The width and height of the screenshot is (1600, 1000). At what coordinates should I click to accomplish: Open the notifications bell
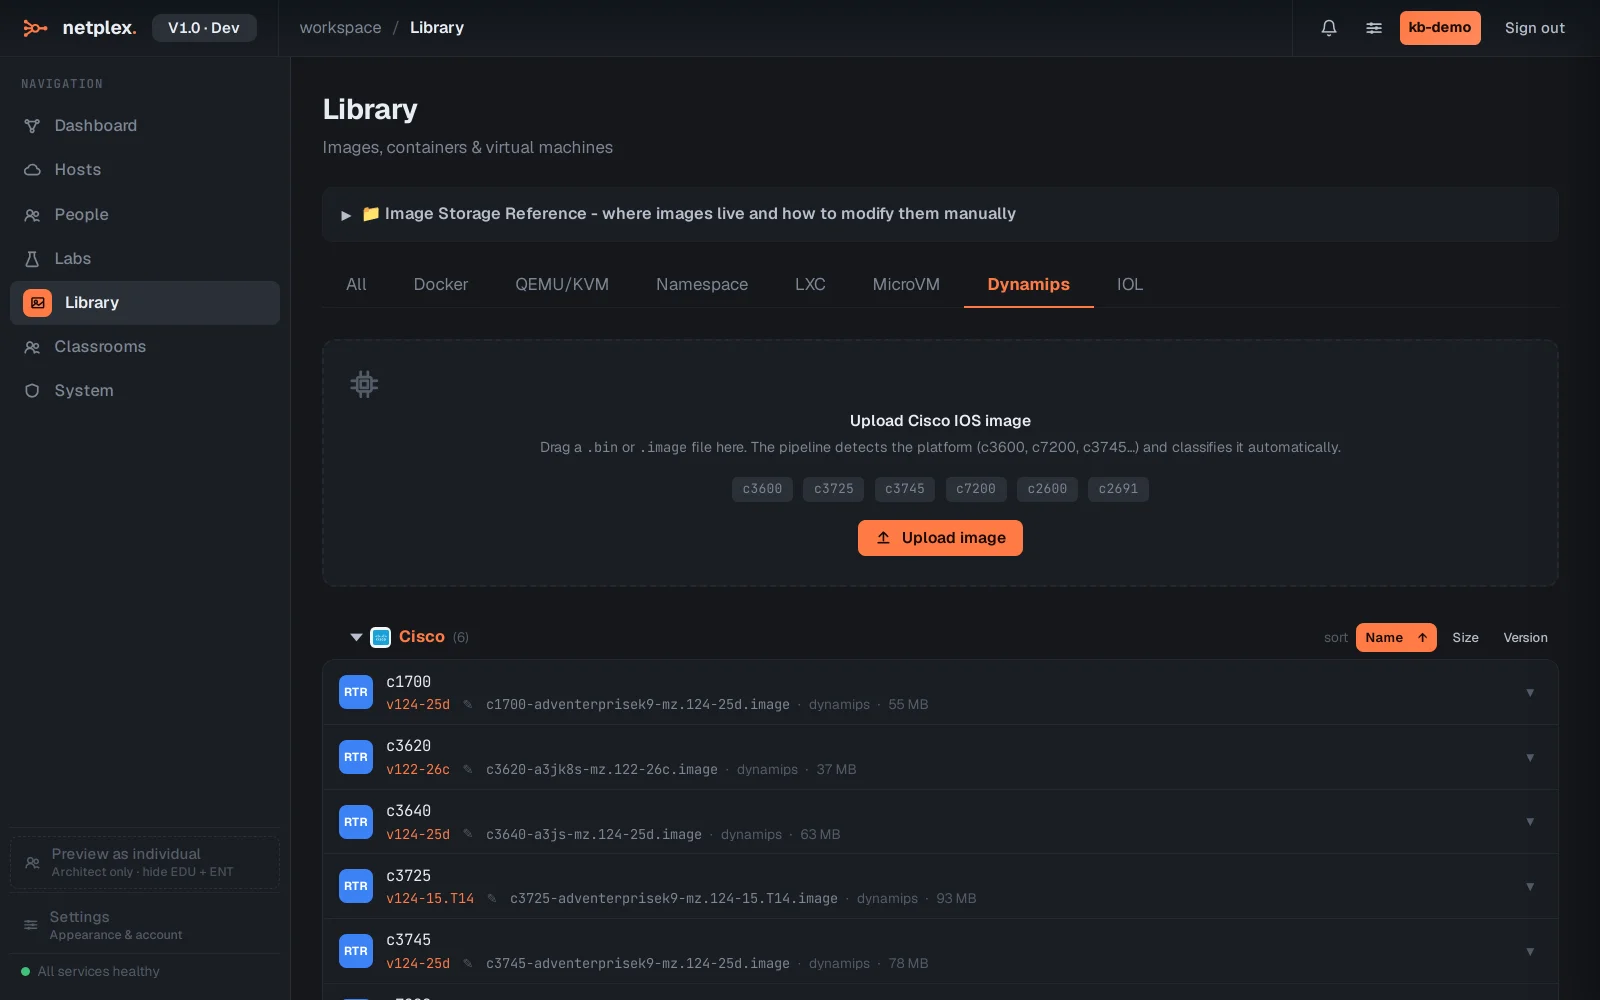1329,28
